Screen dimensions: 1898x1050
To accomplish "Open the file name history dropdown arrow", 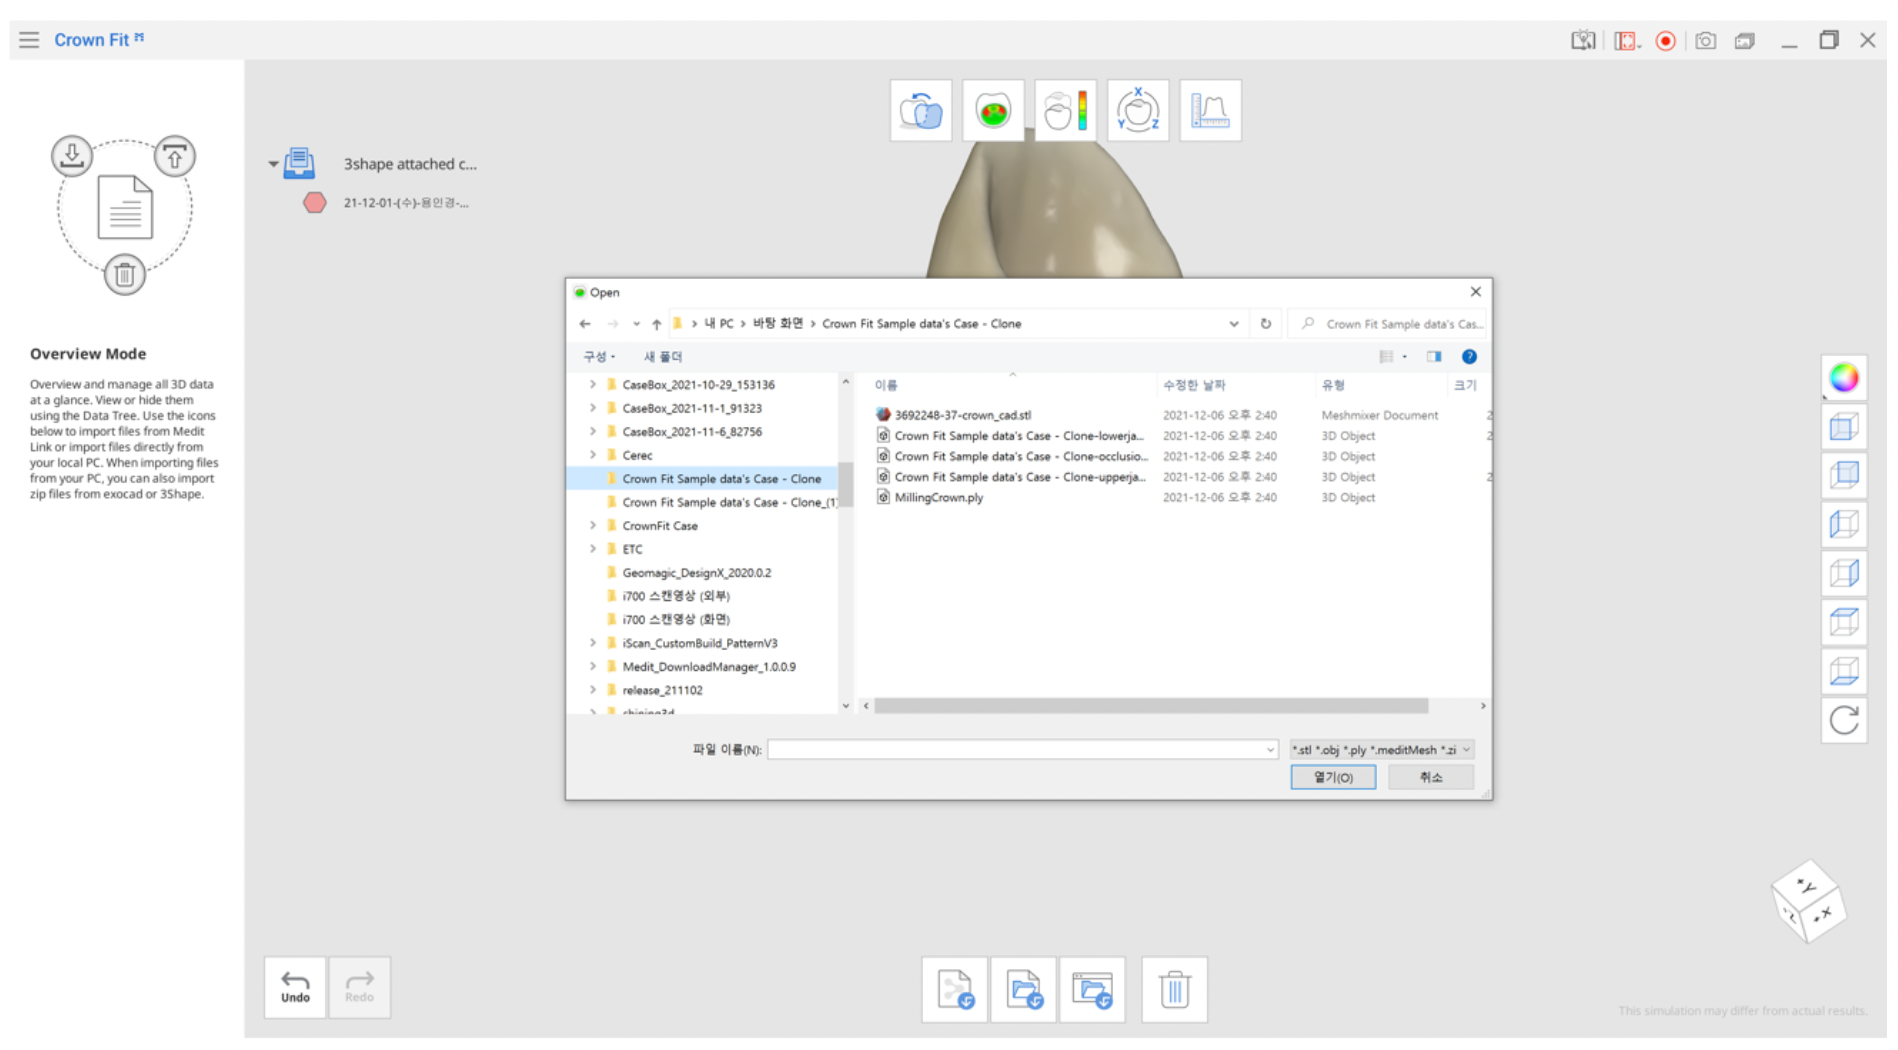I will (x=1270, y=750).
